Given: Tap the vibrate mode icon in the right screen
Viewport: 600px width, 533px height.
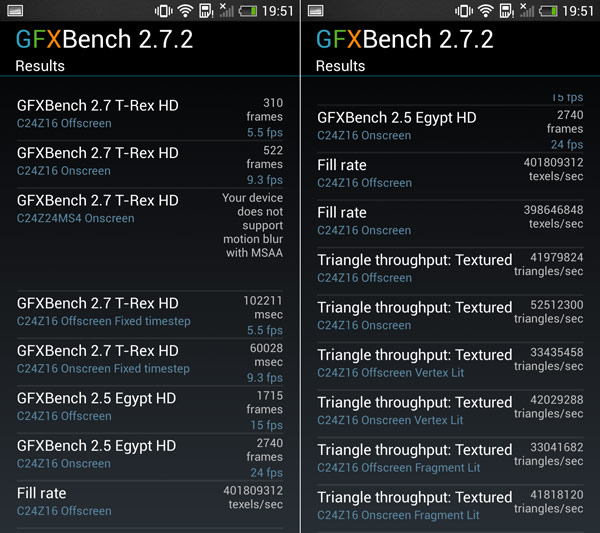Looking at the screenshot, I should (x=464, y=11).
